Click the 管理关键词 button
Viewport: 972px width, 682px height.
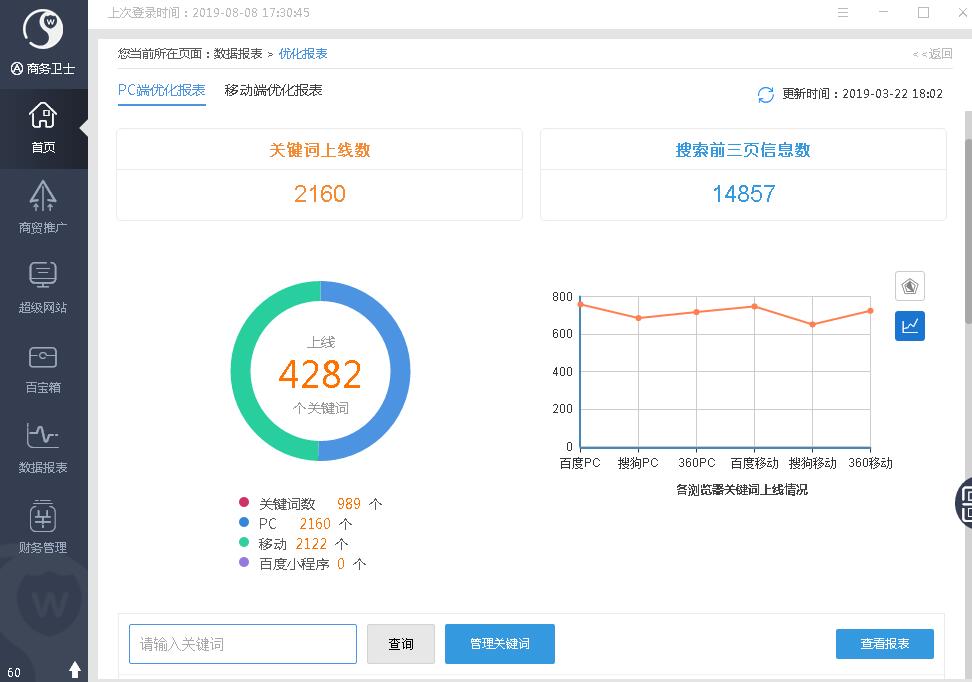point(499,644)
